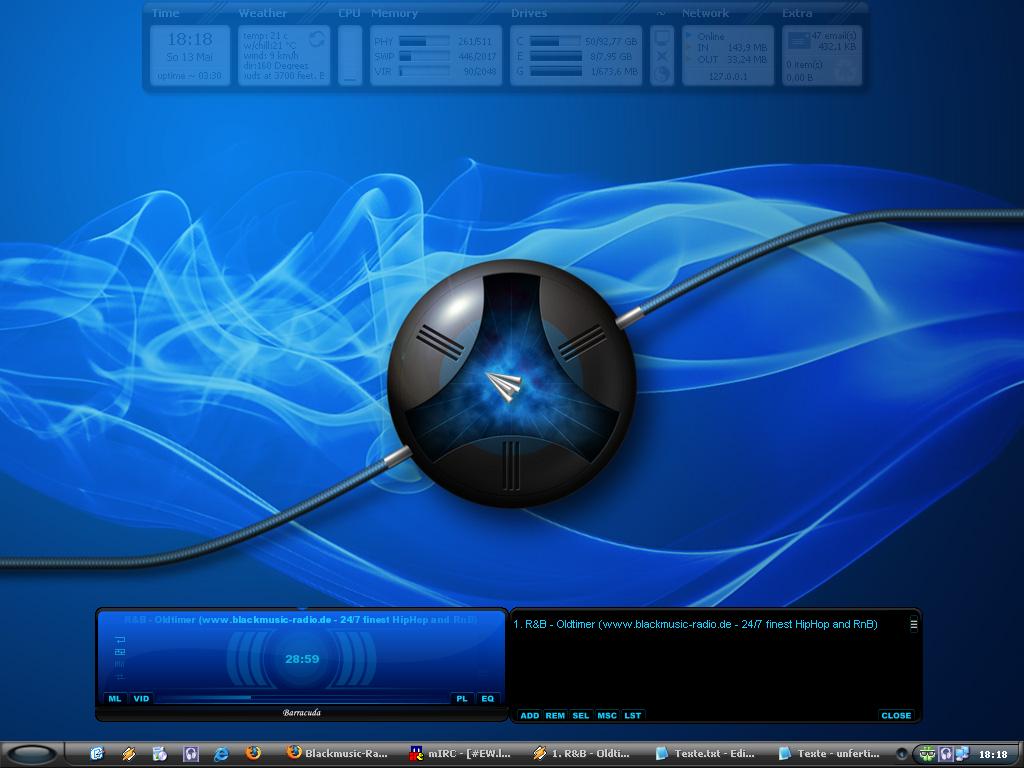1024x768 pixels.
Task: Open the headphones quick launch icon
Action: (x=191, y=754)
